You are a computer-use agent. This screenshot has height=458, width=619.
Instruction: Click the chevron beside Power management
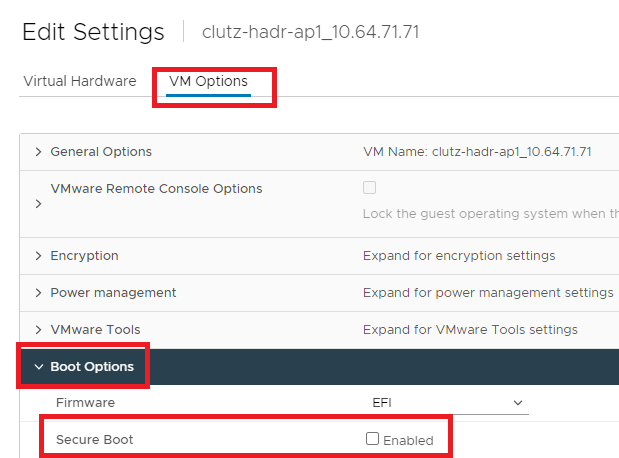(38, 293)
